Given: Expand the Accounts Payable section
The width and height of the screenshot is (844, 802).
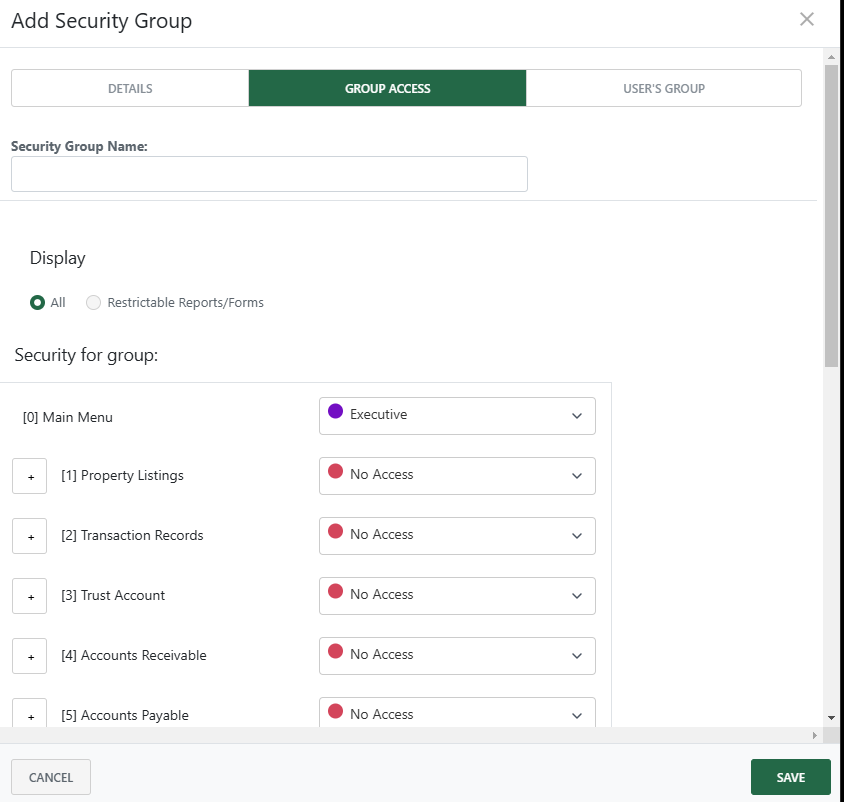Looking at the screenshot, I should 29,716.
